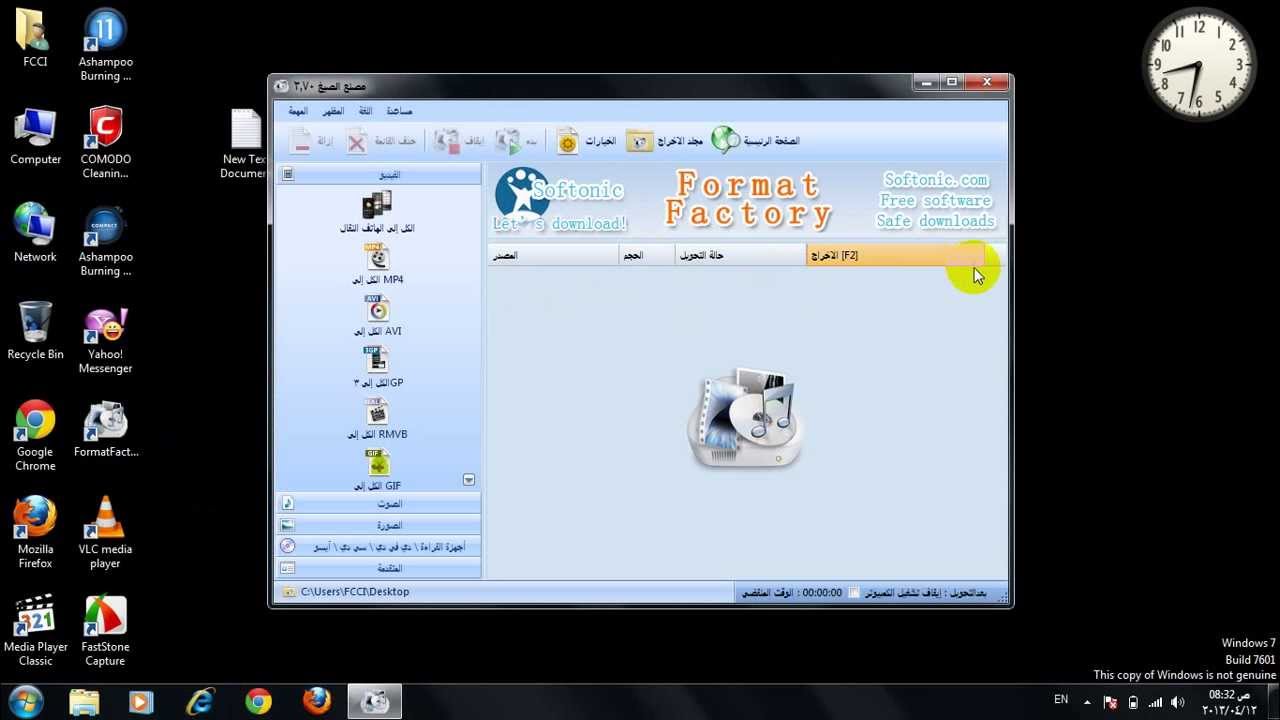Open the Network desktop icon
The width and height of the screenshot is (1280, 720).
click(x=35, y=233)
